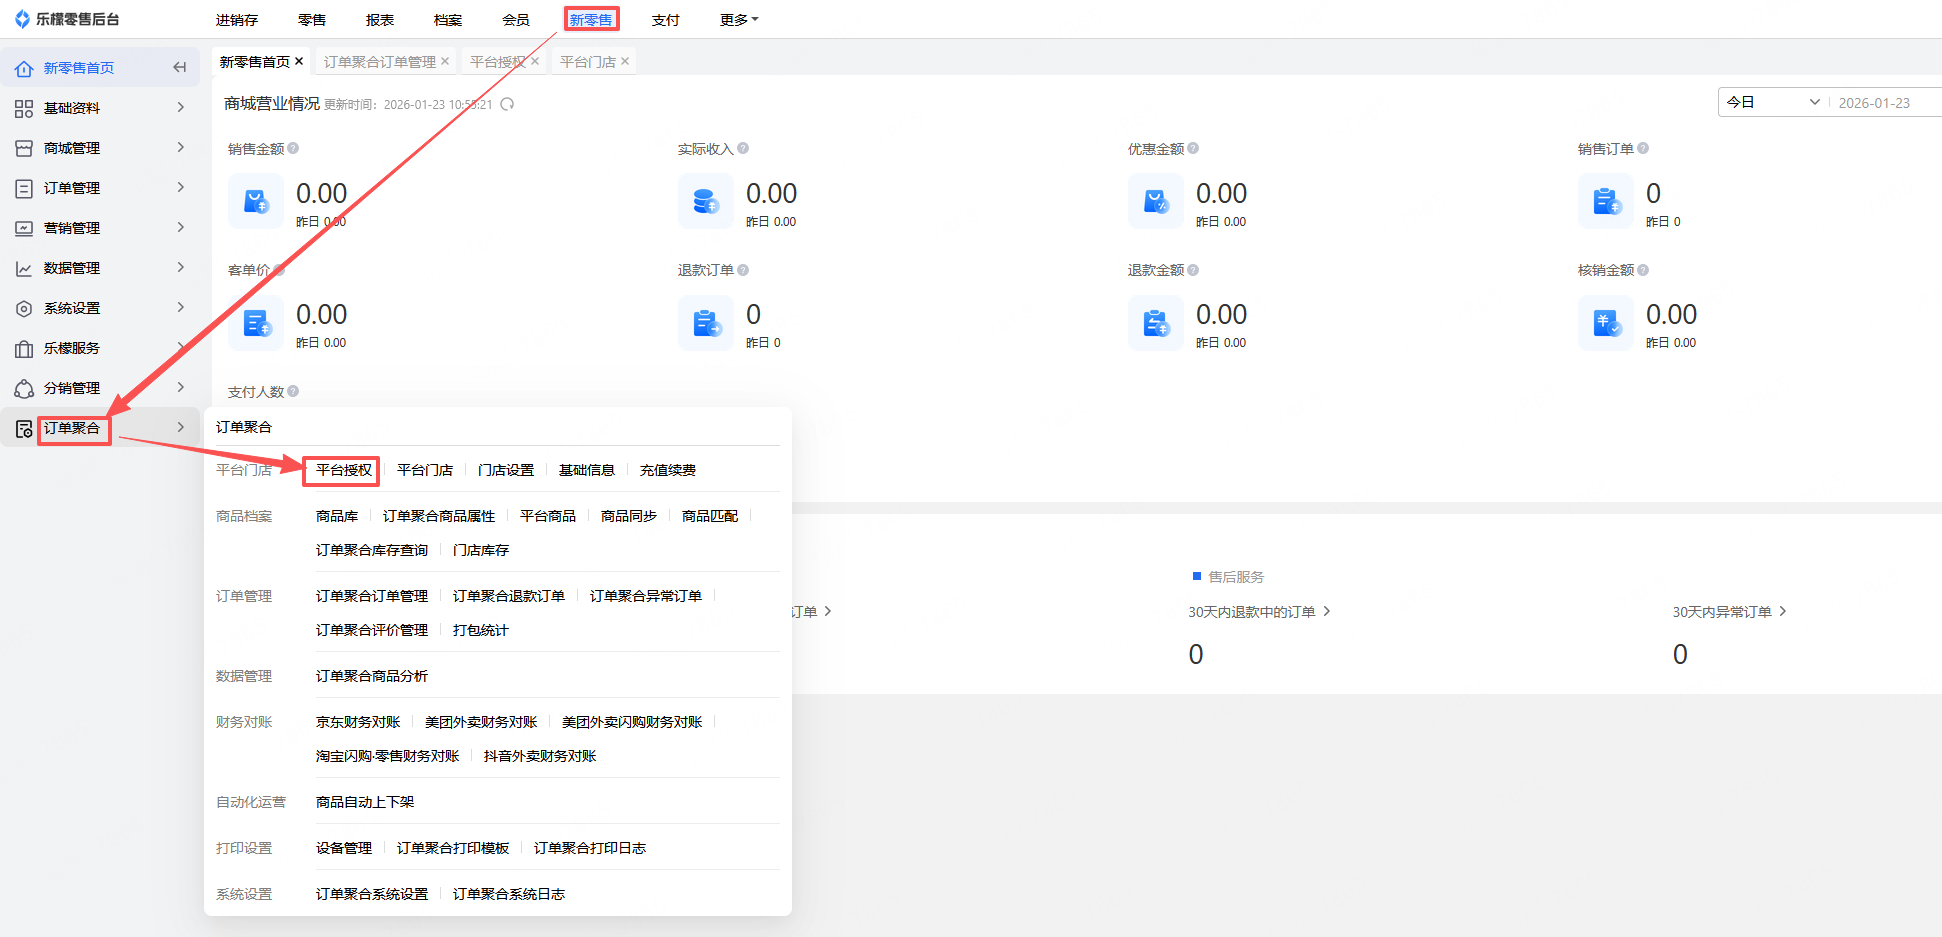1942x937 pixels.
Task: Open 抖音外卖财务对账 in the flyout menu
Action: click(540, 756)
